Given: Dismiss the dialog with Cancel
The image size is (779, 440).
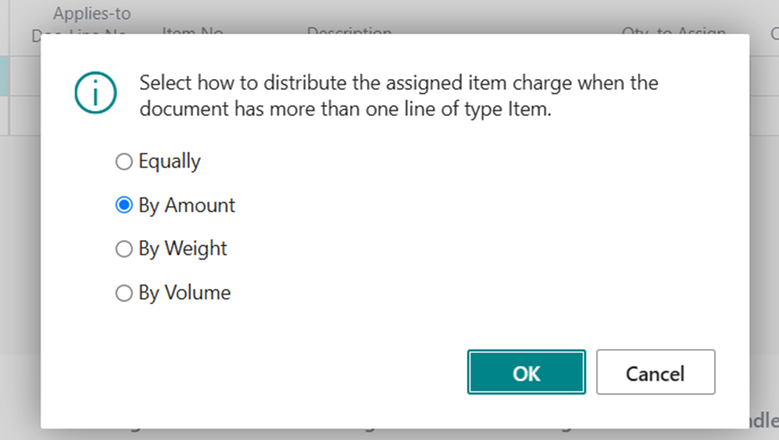Looking at the screenshot, I should click(655, 372).
